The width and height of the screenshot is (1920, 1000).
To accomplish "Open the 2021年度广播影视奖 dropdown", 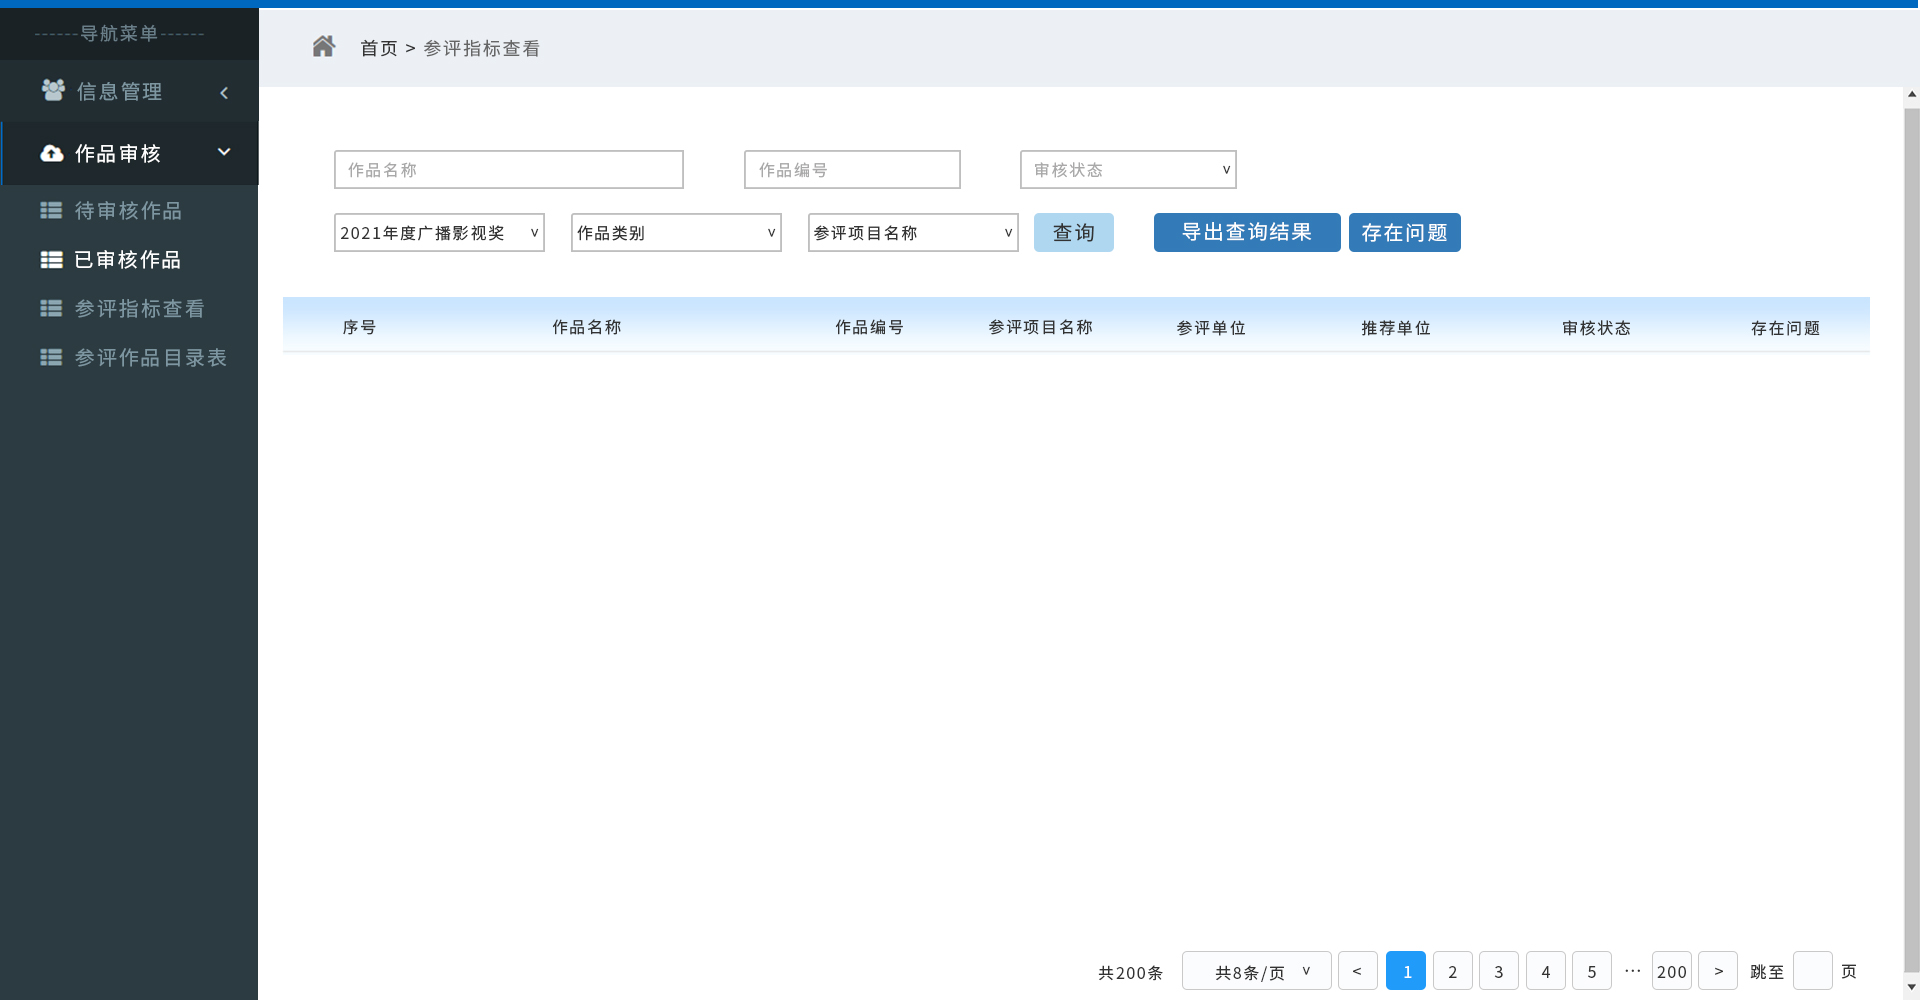I will point(439,233).
